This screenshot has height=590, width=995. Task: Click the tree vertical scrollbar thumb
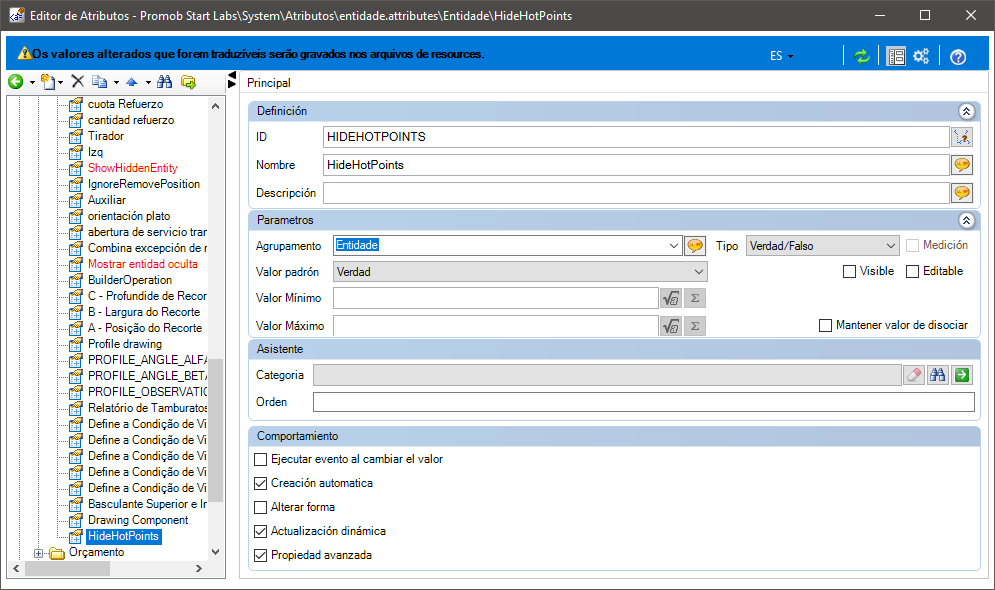(216, 431)
